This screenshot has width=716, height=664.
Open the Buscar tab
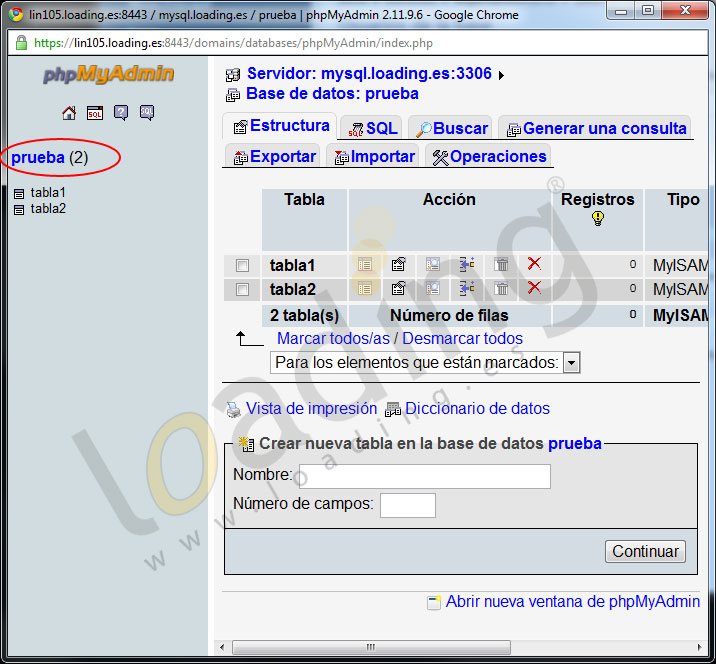click(450, 128)
